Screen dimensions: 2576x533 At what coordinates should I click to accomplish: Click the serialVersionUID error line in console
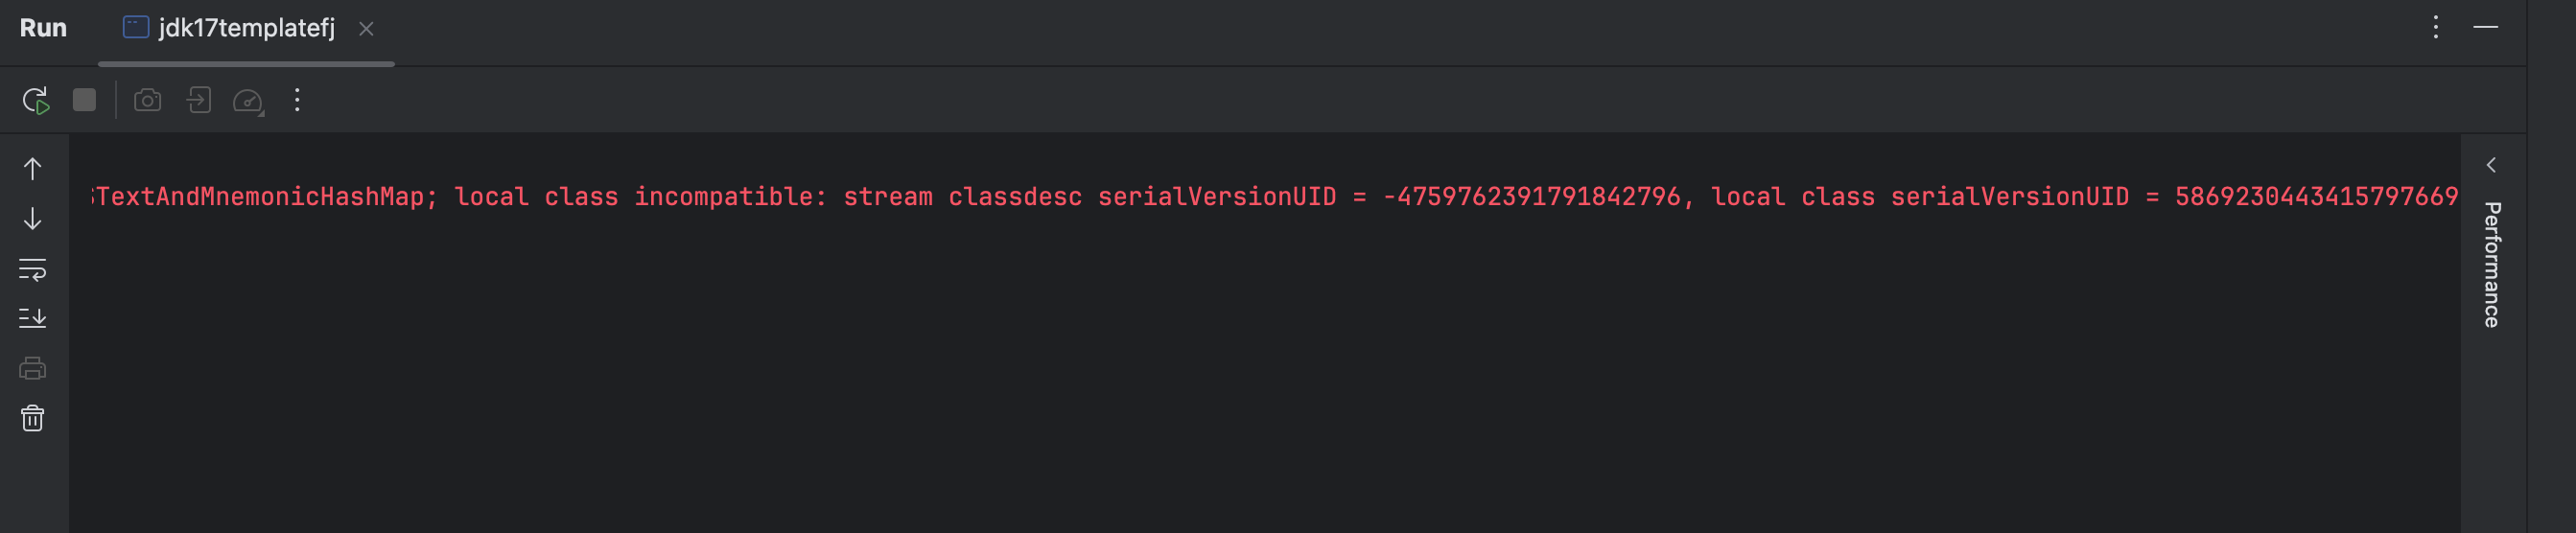tap(1270, 197)
